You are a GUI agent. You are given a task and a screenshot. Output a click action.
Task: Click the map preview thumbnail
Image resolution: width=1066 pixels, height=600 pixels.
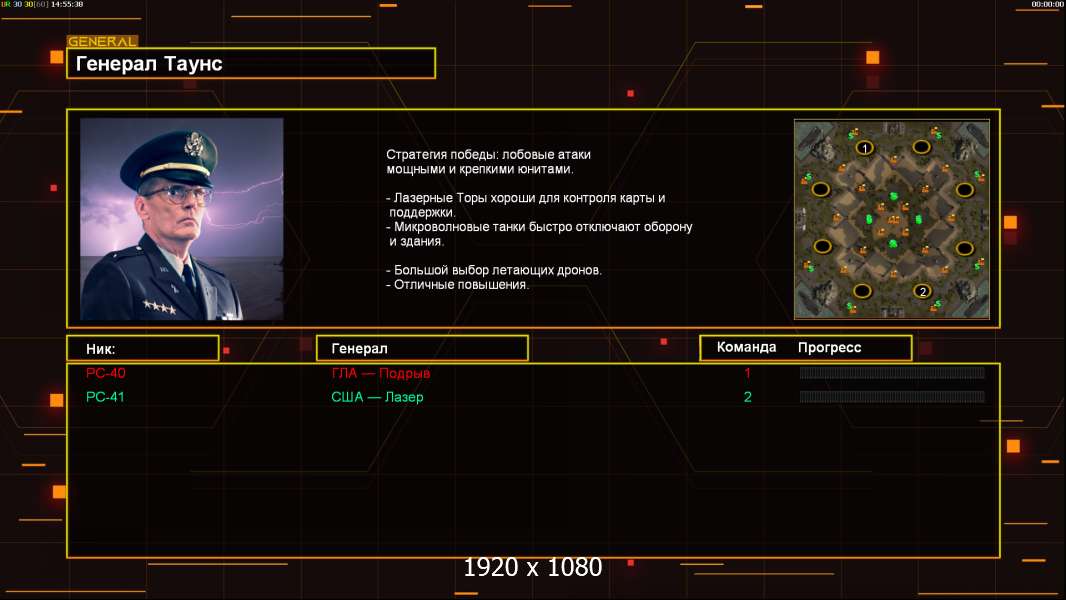pos(892,219)
